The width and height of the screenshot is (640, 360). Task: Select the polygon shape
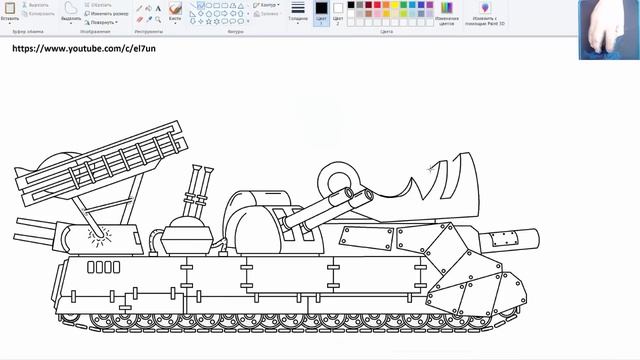(233, 5)
